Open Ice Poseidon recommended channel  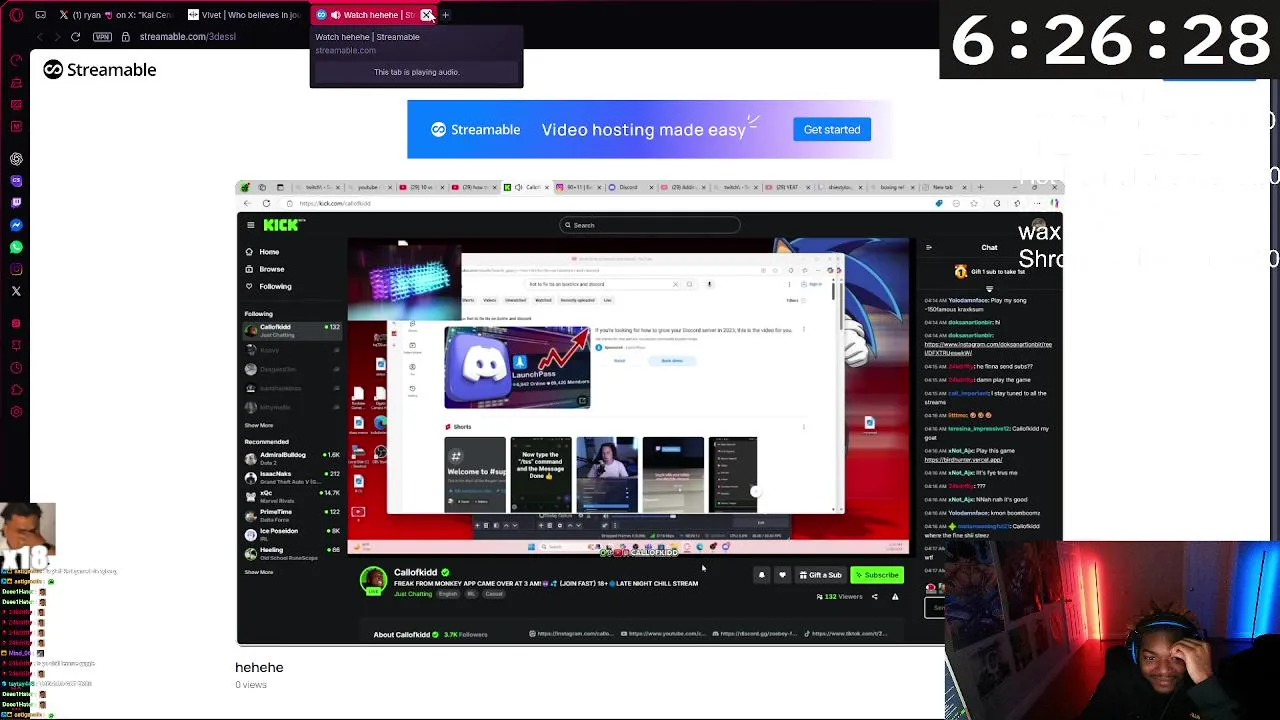[x=293, y=534]
